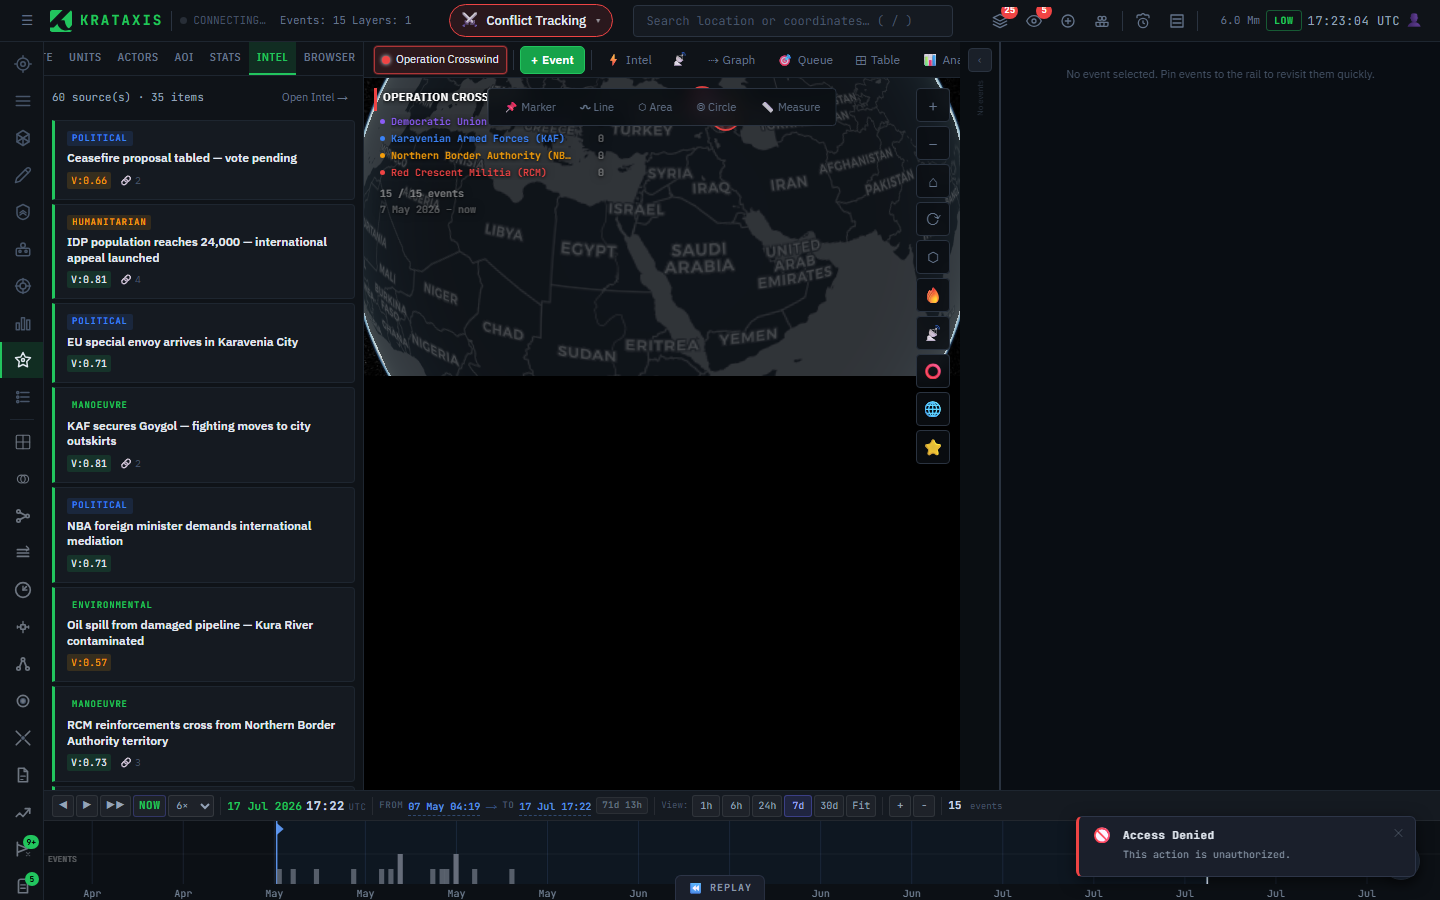This screenshot has height=900, width=1440.
Task: Switch to the STATS tab
Action: (x=225, y=57)
